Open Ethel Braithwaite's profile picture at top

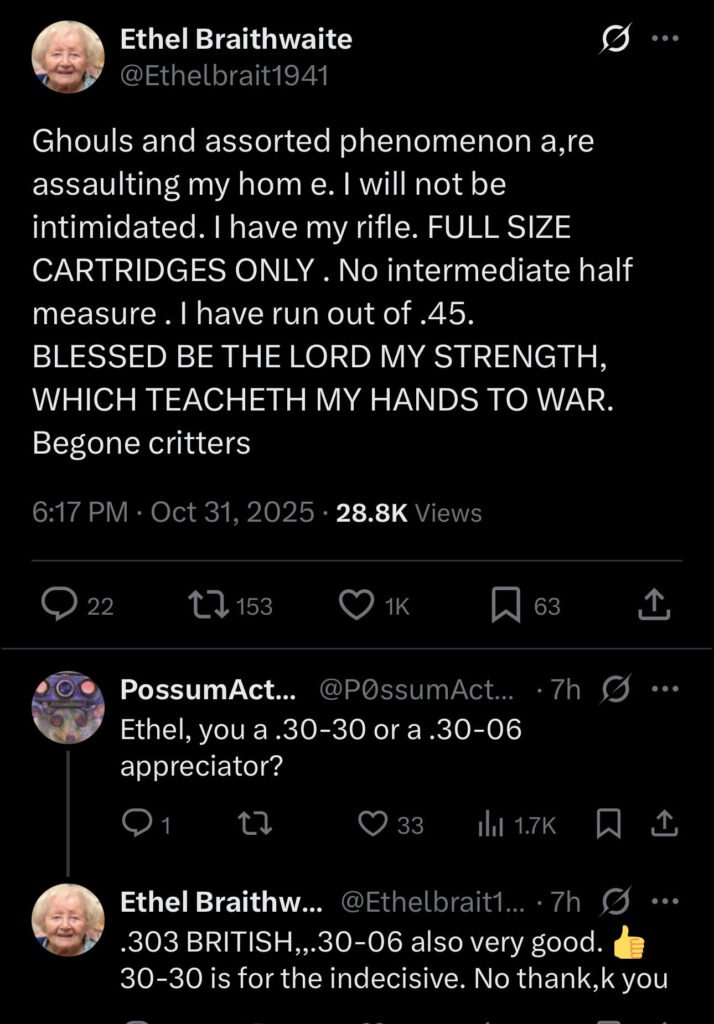click(68, 56)
